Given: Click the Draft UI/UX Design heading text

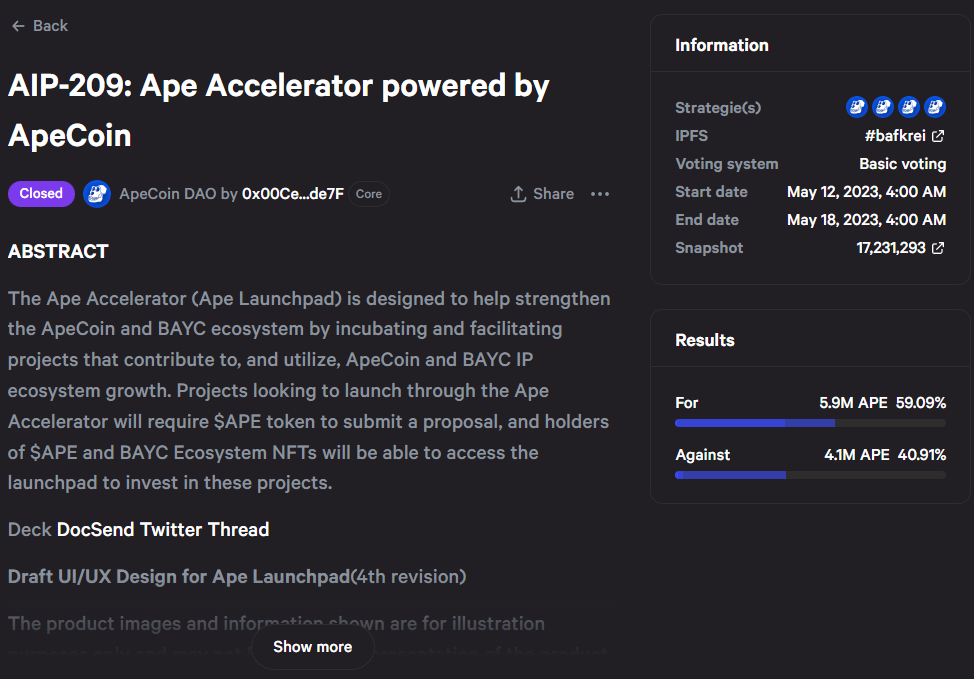Looking at the screenshot, I should coord(179,576).
